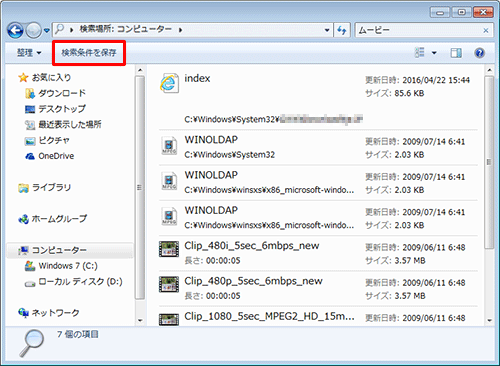Select お気に入り in the navigation pane
This screenshot has height=366, width=500.
51,77
